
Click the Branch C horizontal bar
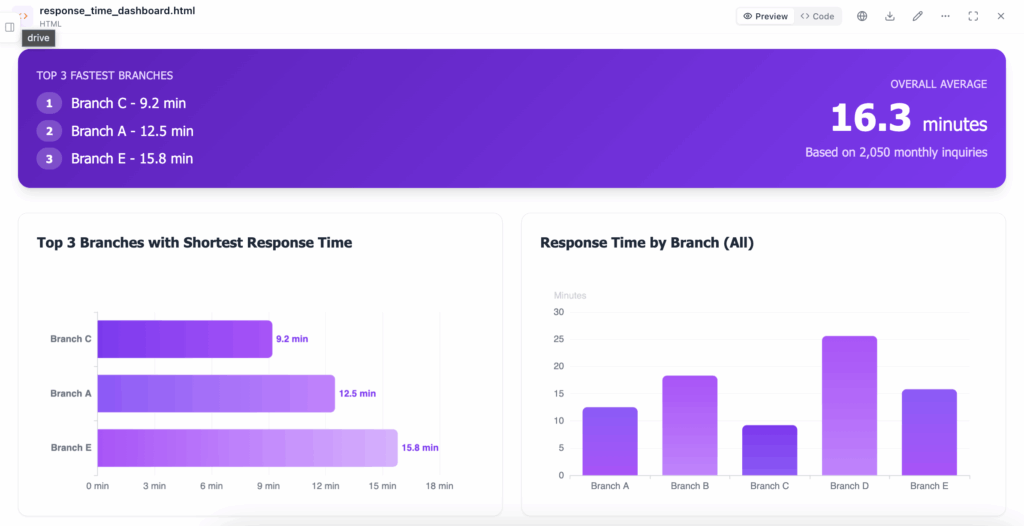185,339
